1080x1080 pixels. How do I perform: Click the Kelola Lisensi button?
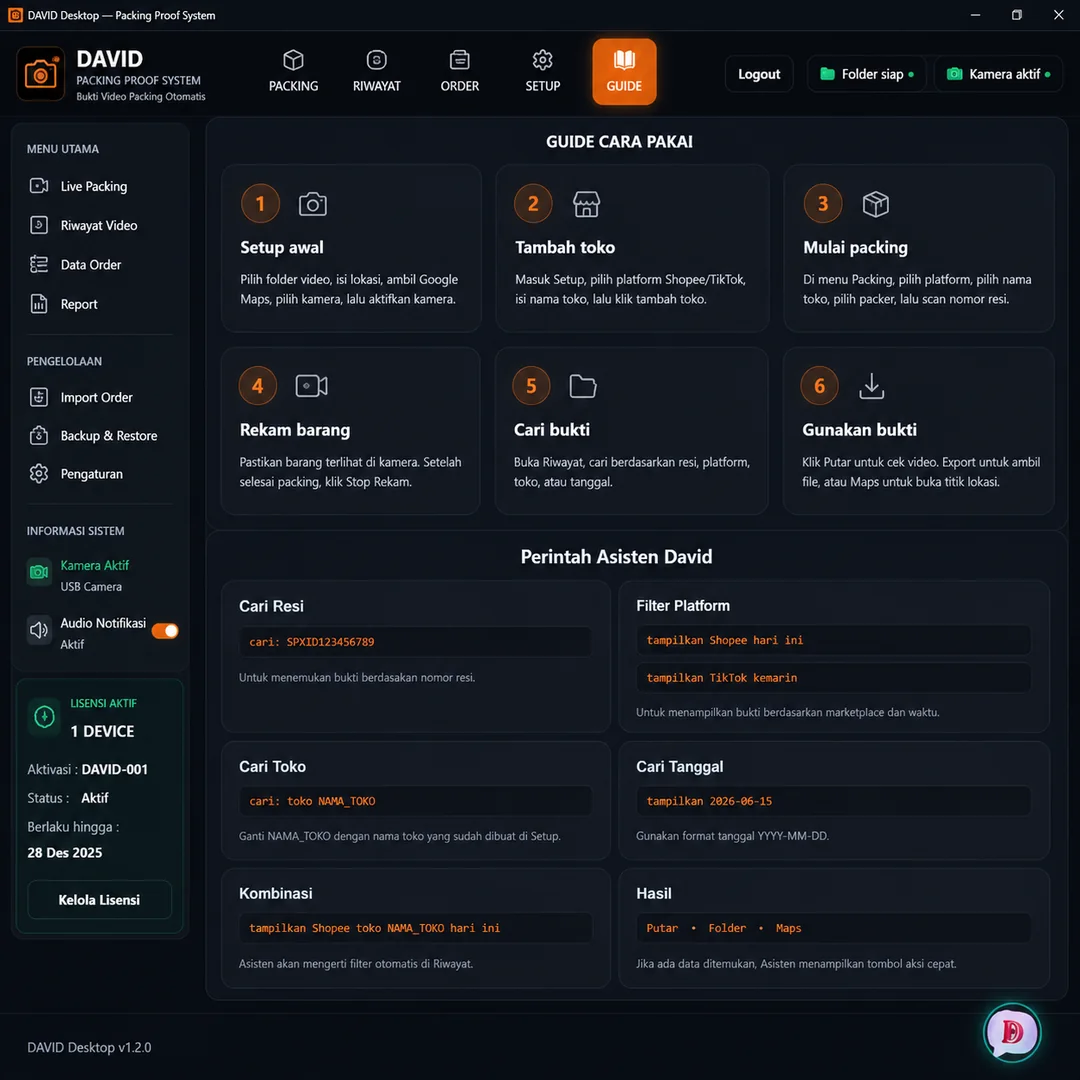click(x=99, y=900)
